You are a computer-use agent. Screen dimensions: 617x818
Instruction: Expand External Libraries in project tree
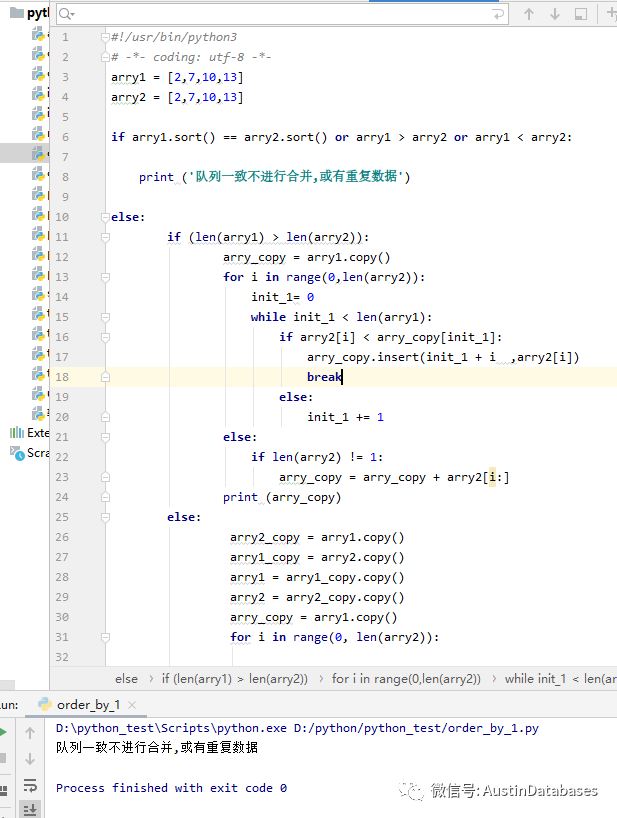[x=30, y=433]
